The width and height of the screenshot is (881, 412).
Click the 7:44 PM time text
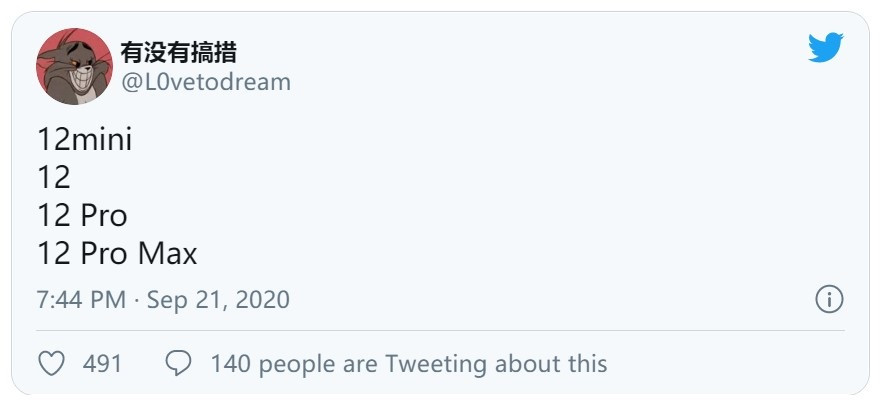click(x=81, y=300)
